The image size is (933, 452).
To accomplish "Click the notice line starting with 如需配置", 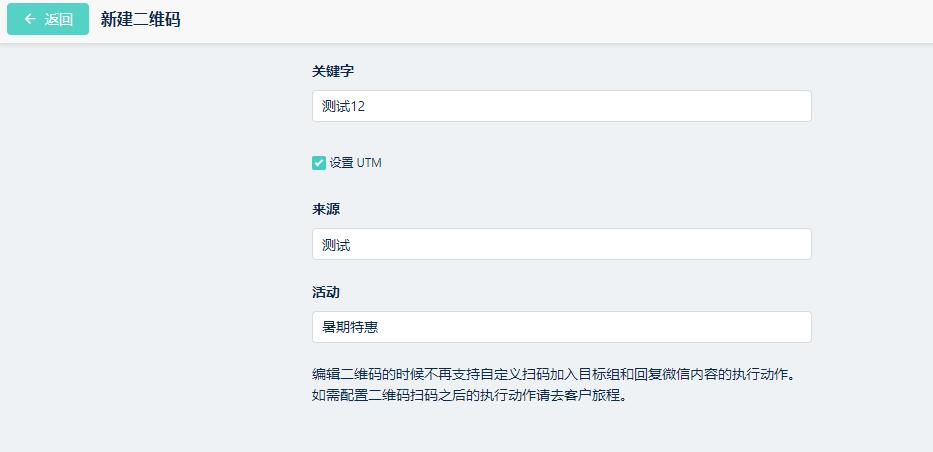I will pyautogui.click(x=475, y=394).
